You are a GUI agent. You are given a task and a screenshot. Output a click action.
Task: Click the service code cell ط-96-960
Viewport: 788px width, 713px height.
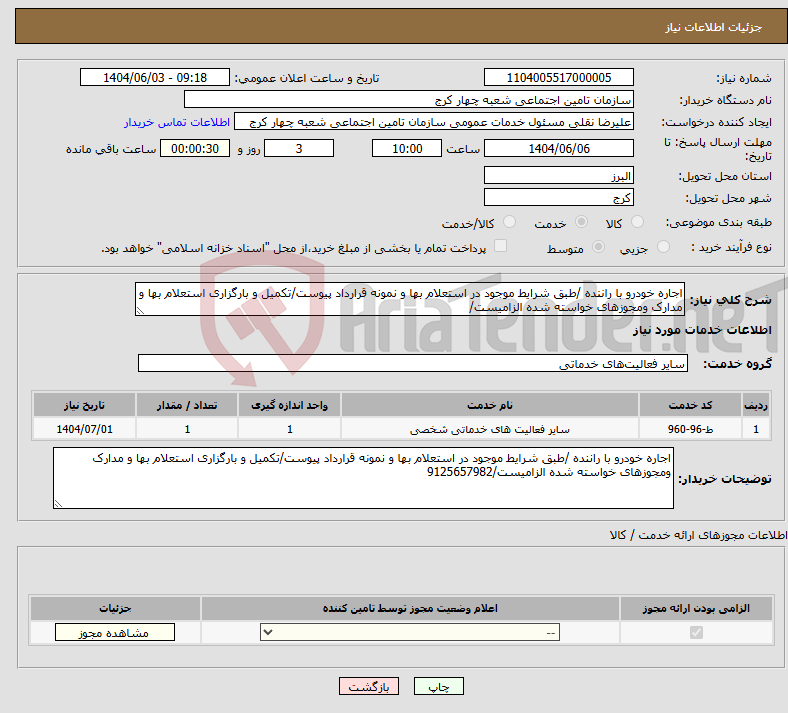(x=691, y=429)
